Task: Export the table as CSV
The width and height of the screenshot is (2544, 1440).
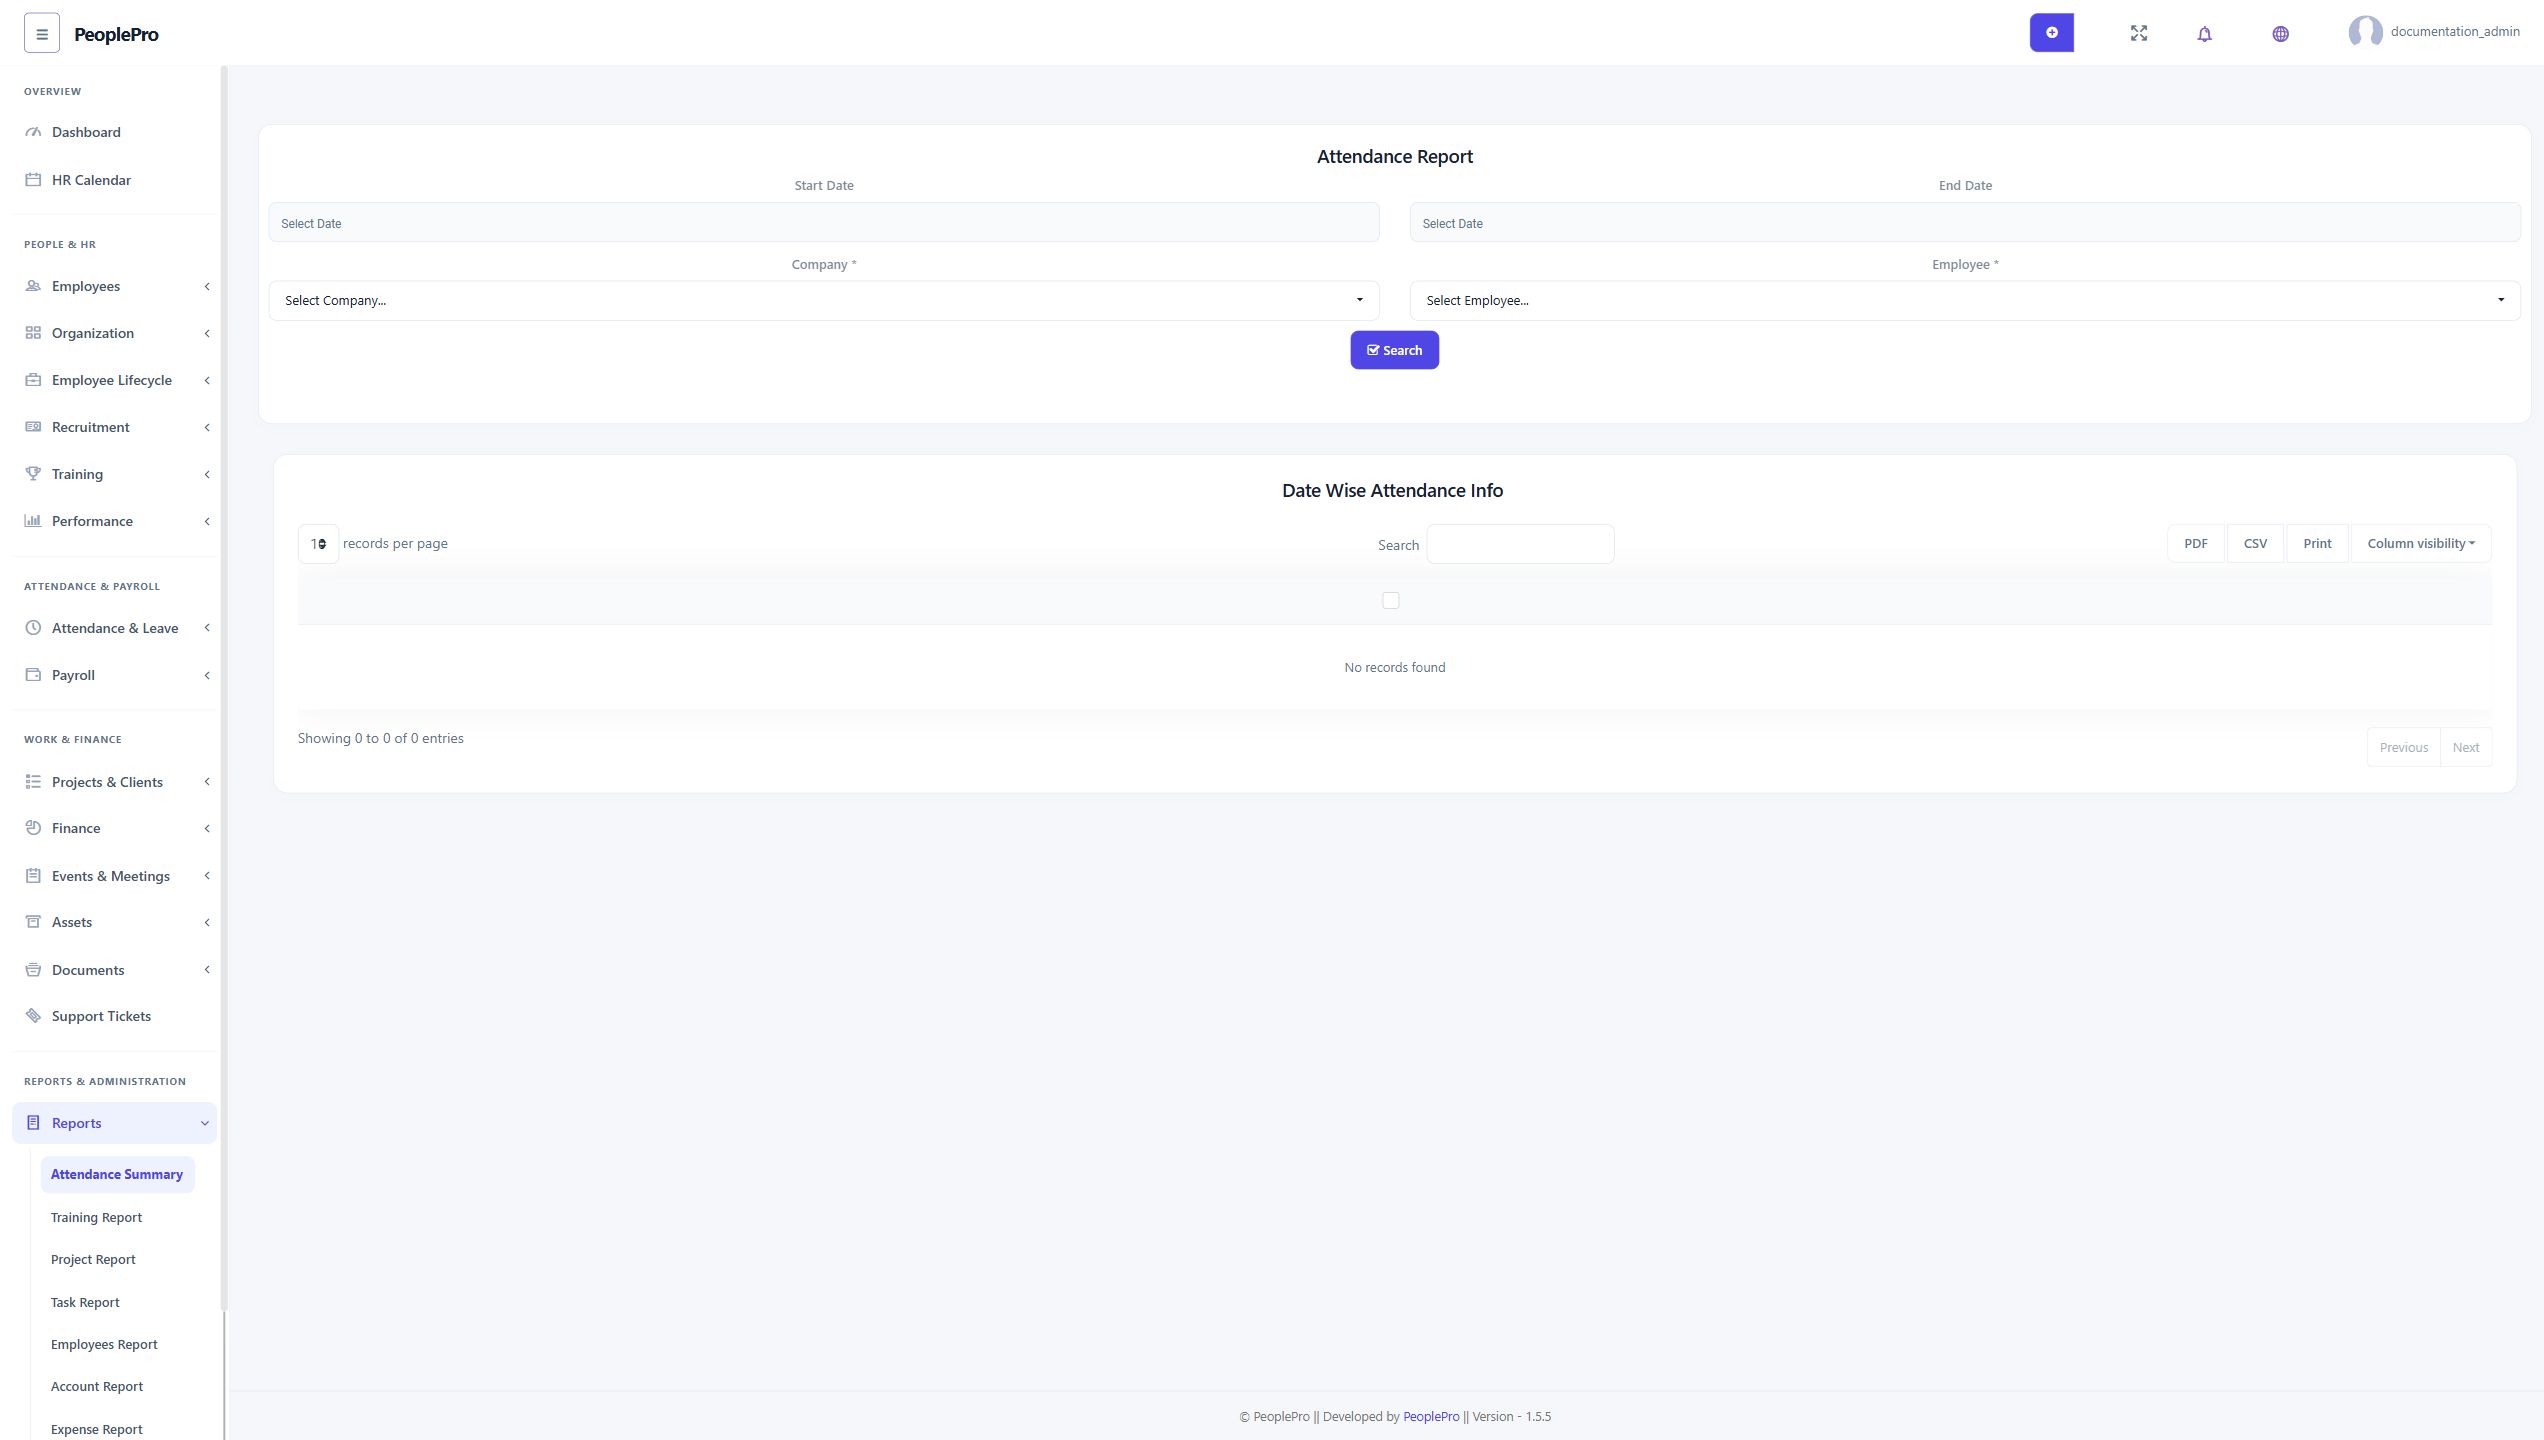Action: pos(2255,544)
